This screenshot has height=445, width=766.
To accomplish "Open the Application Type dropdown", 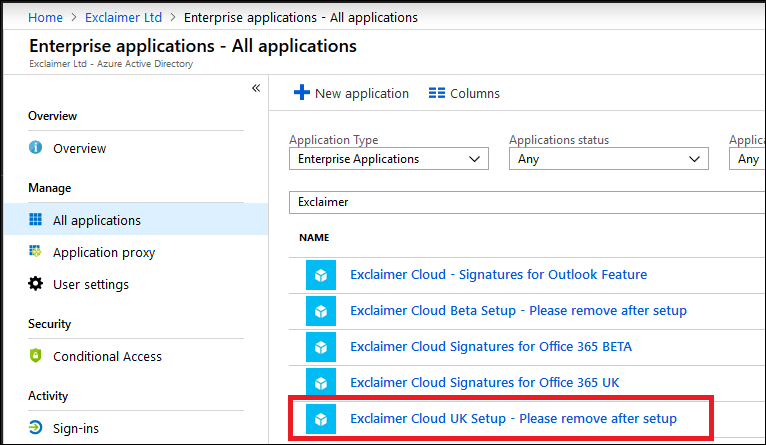I will pos(388,159).
